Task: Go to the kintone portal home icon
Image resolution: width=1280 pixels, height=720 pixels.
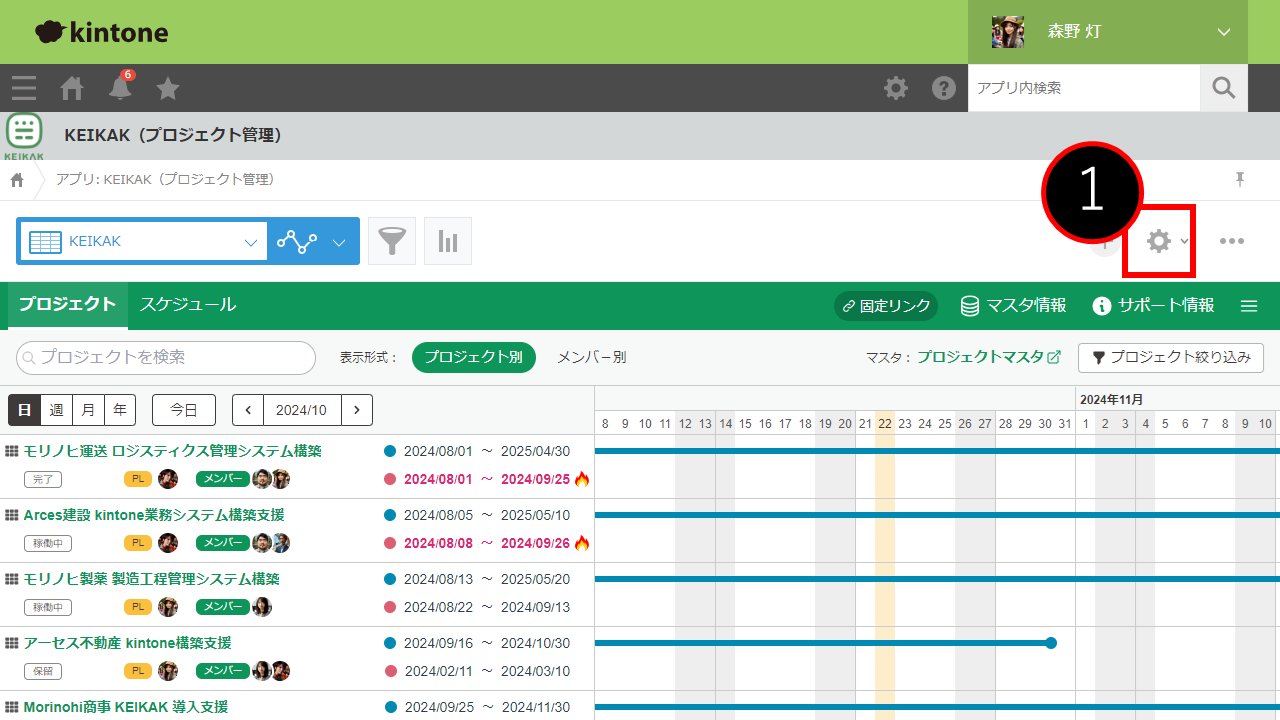Action: 72,88
